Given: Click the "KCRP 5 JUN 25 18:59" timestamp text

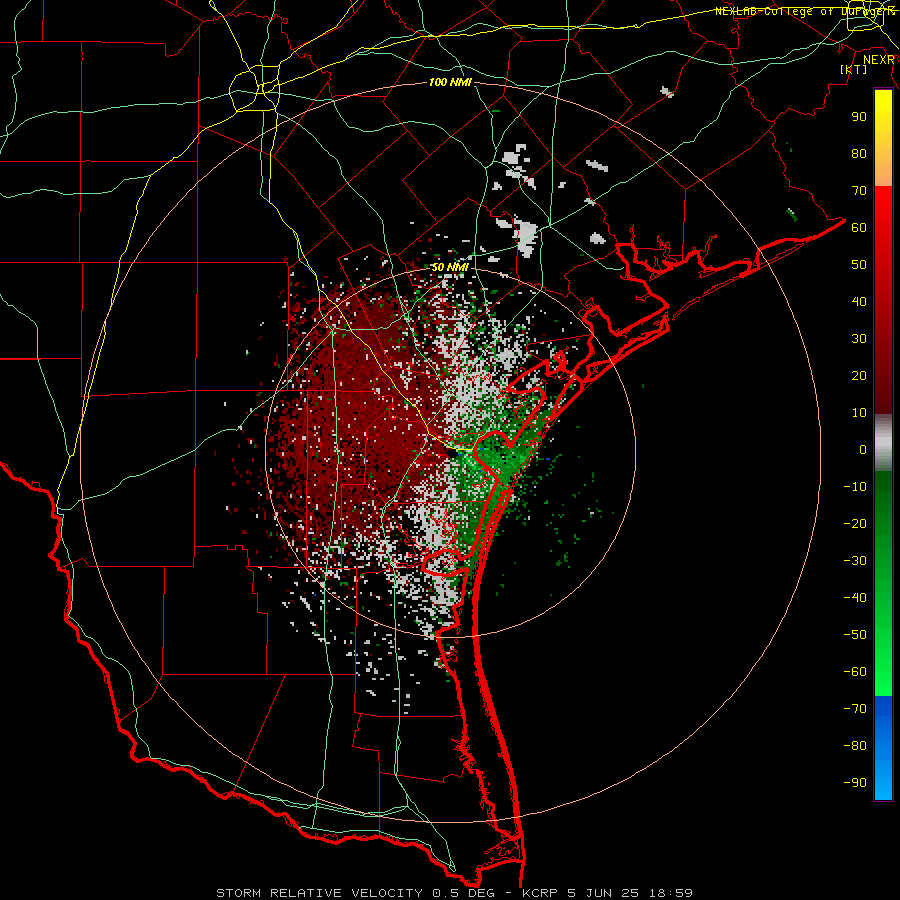Looking at the screenshot, I should [x=607, y=893].
